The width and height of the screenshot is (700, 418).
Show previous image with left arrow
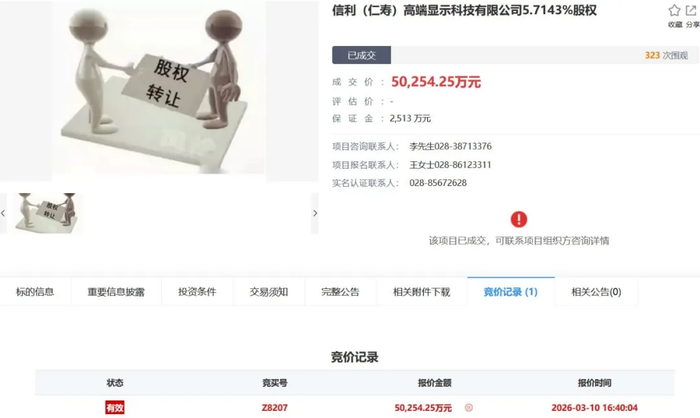[3, 213]
